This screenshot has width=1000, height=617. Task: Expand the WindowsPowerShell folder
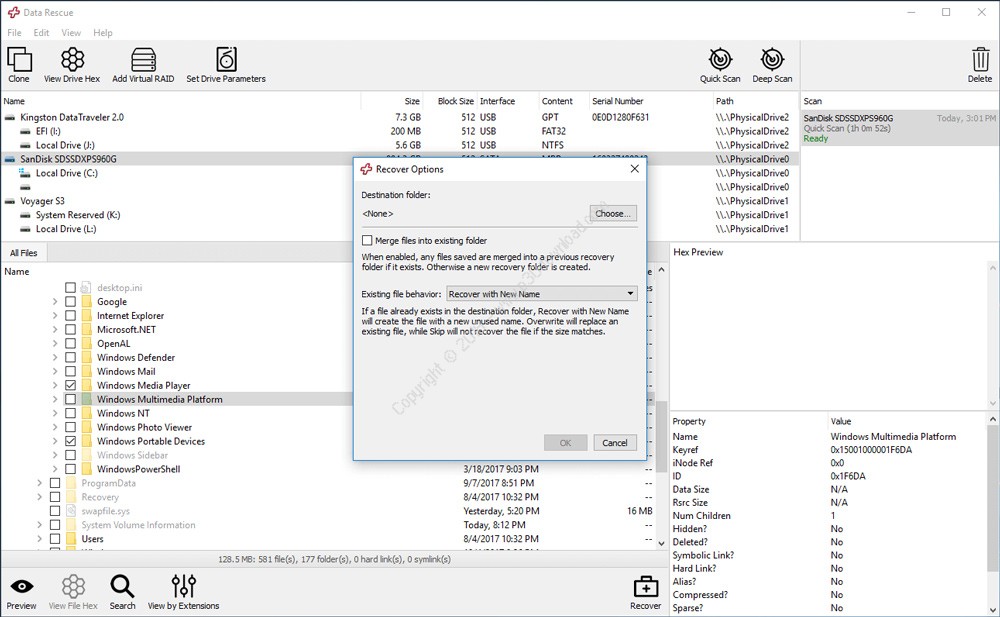pos(55,470)
